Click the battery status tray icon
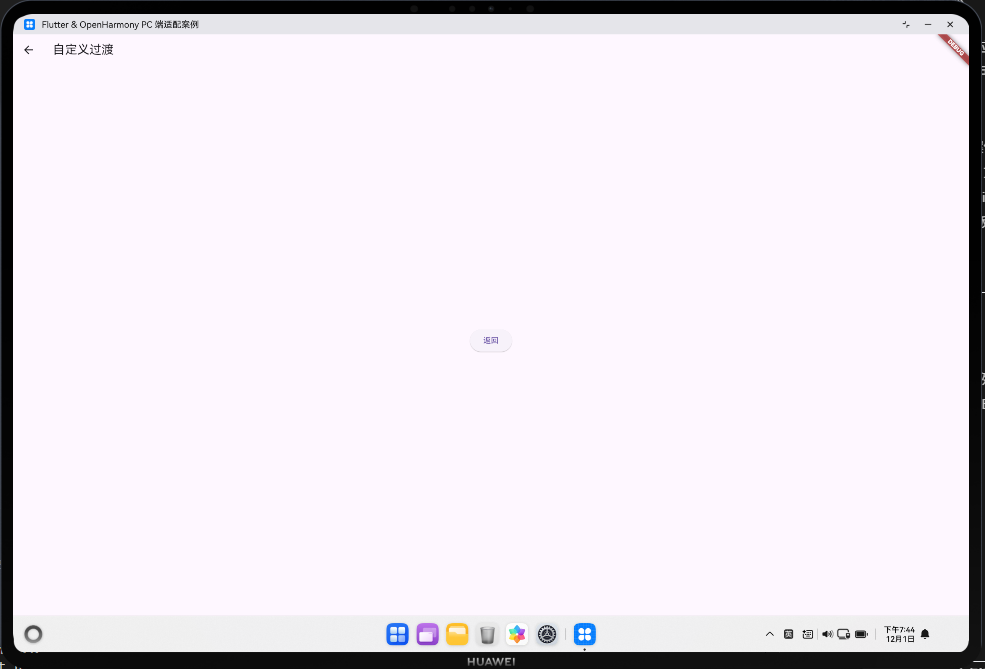This screenshot has height=669, width=985. (x=861, y=634)
